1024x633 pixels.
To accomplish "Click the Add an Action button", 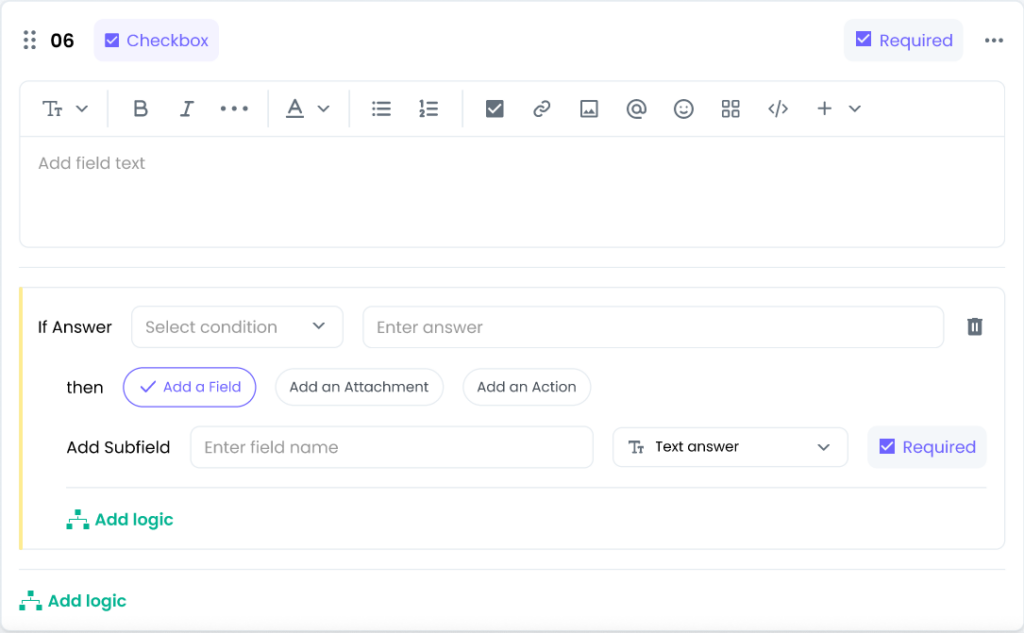I will pos(526,387).
